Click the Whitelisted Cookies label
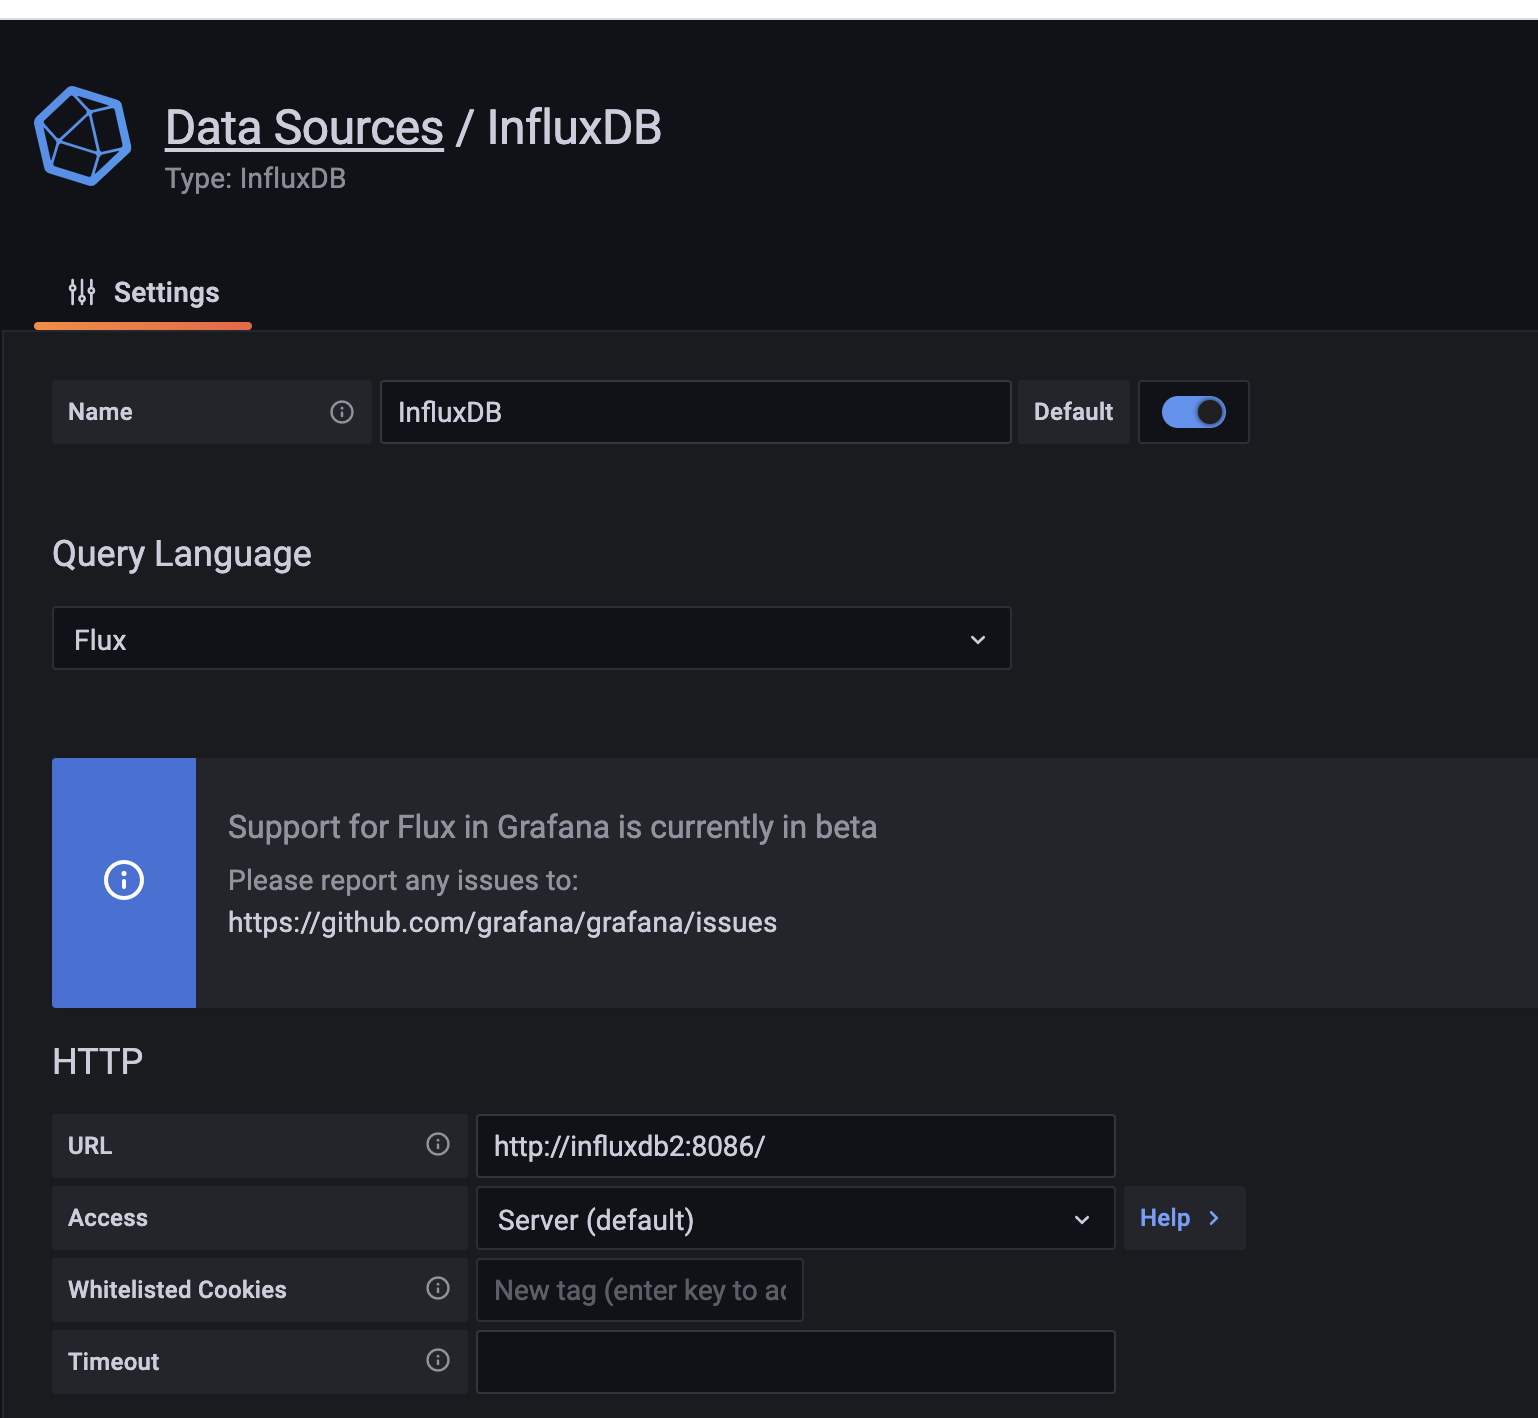This screenshot has height=1418, width=1538. tap(177, 1290)
